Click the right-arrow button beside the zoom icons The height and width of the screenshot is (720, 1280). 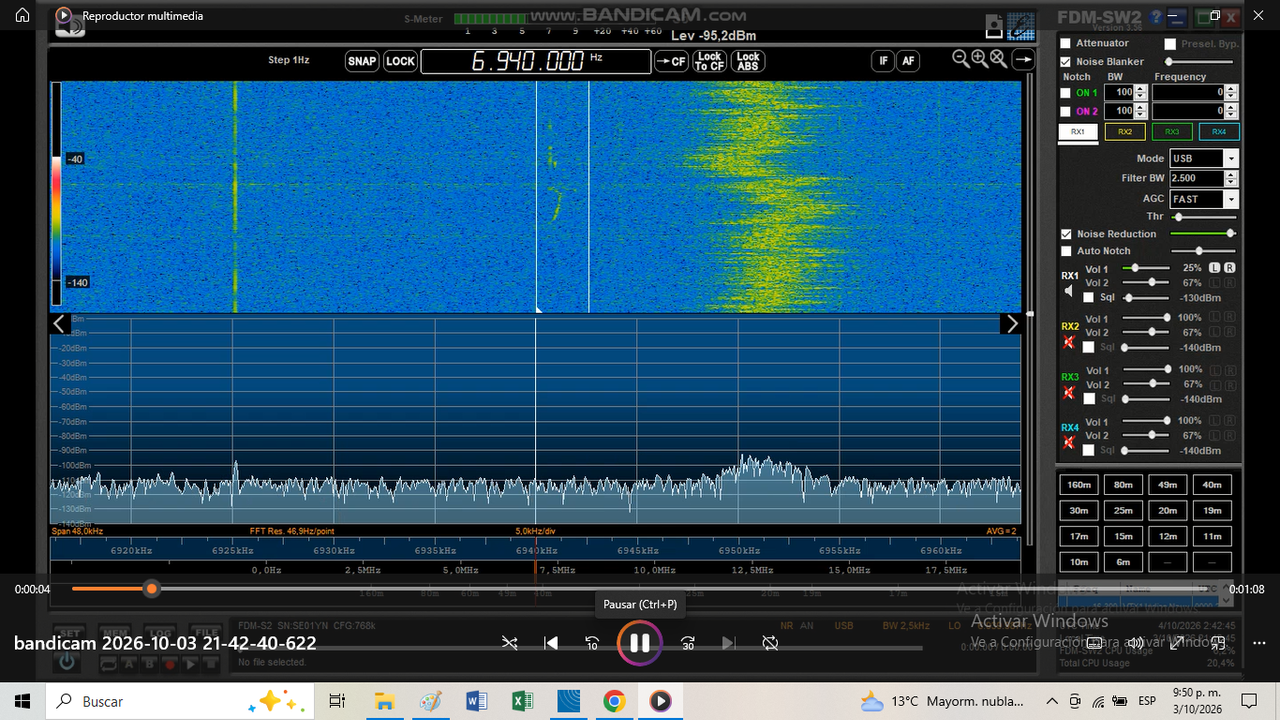[1024, 60]
